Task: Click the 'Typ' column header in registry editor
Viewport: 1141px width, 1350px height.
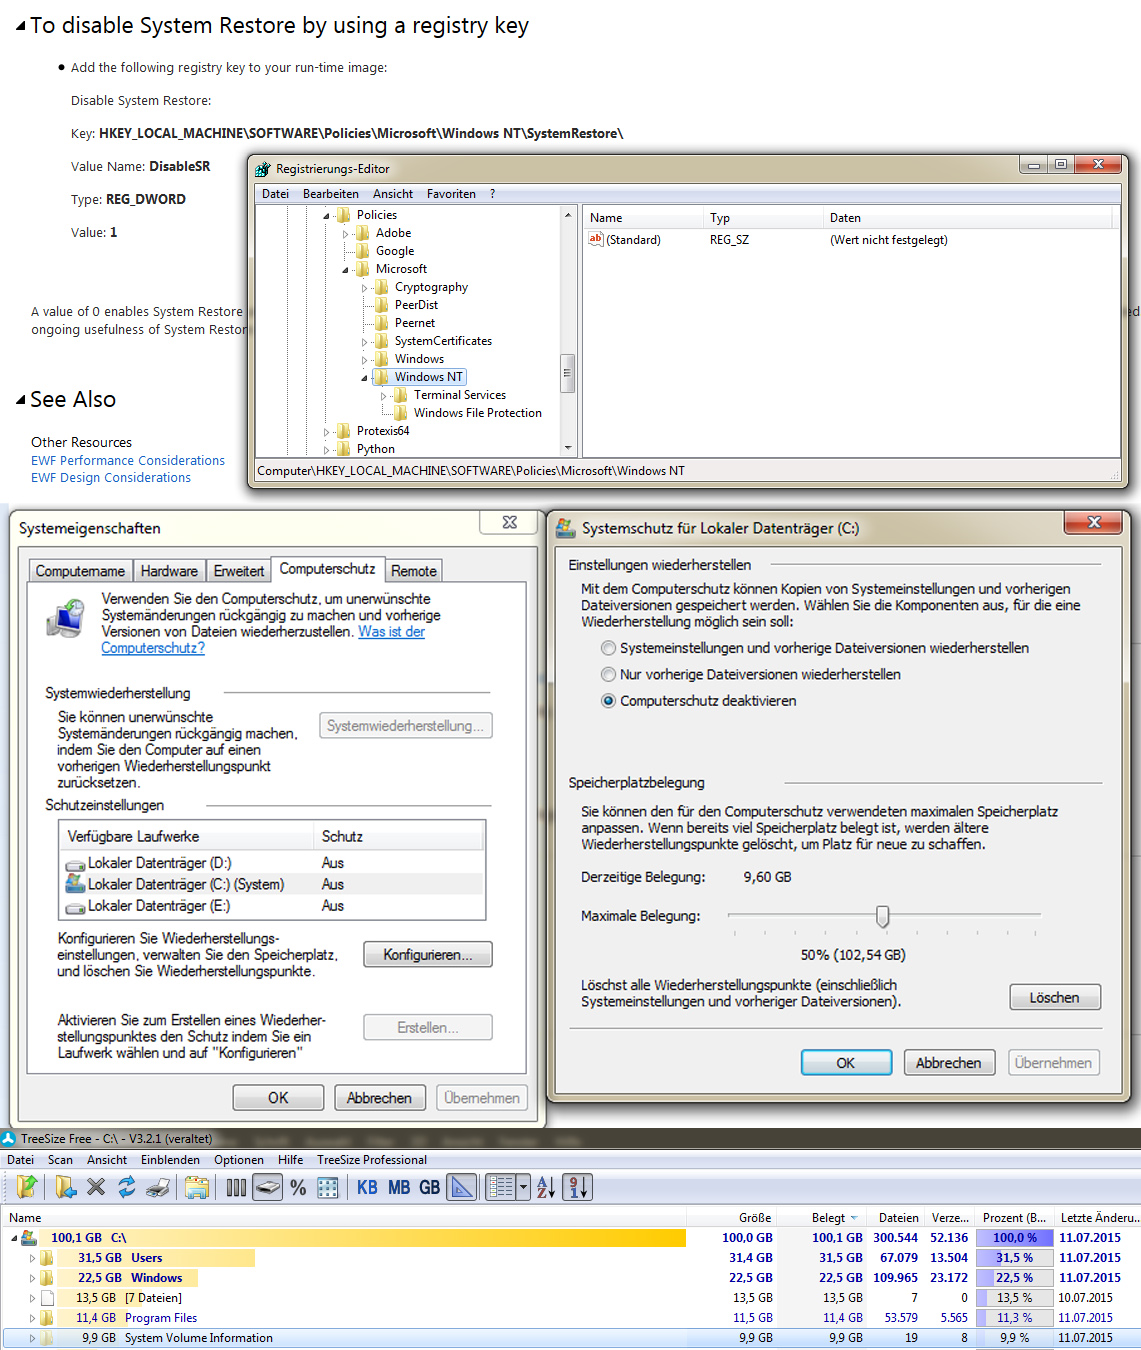Action: pyautogui.click(x=762, y=217)
